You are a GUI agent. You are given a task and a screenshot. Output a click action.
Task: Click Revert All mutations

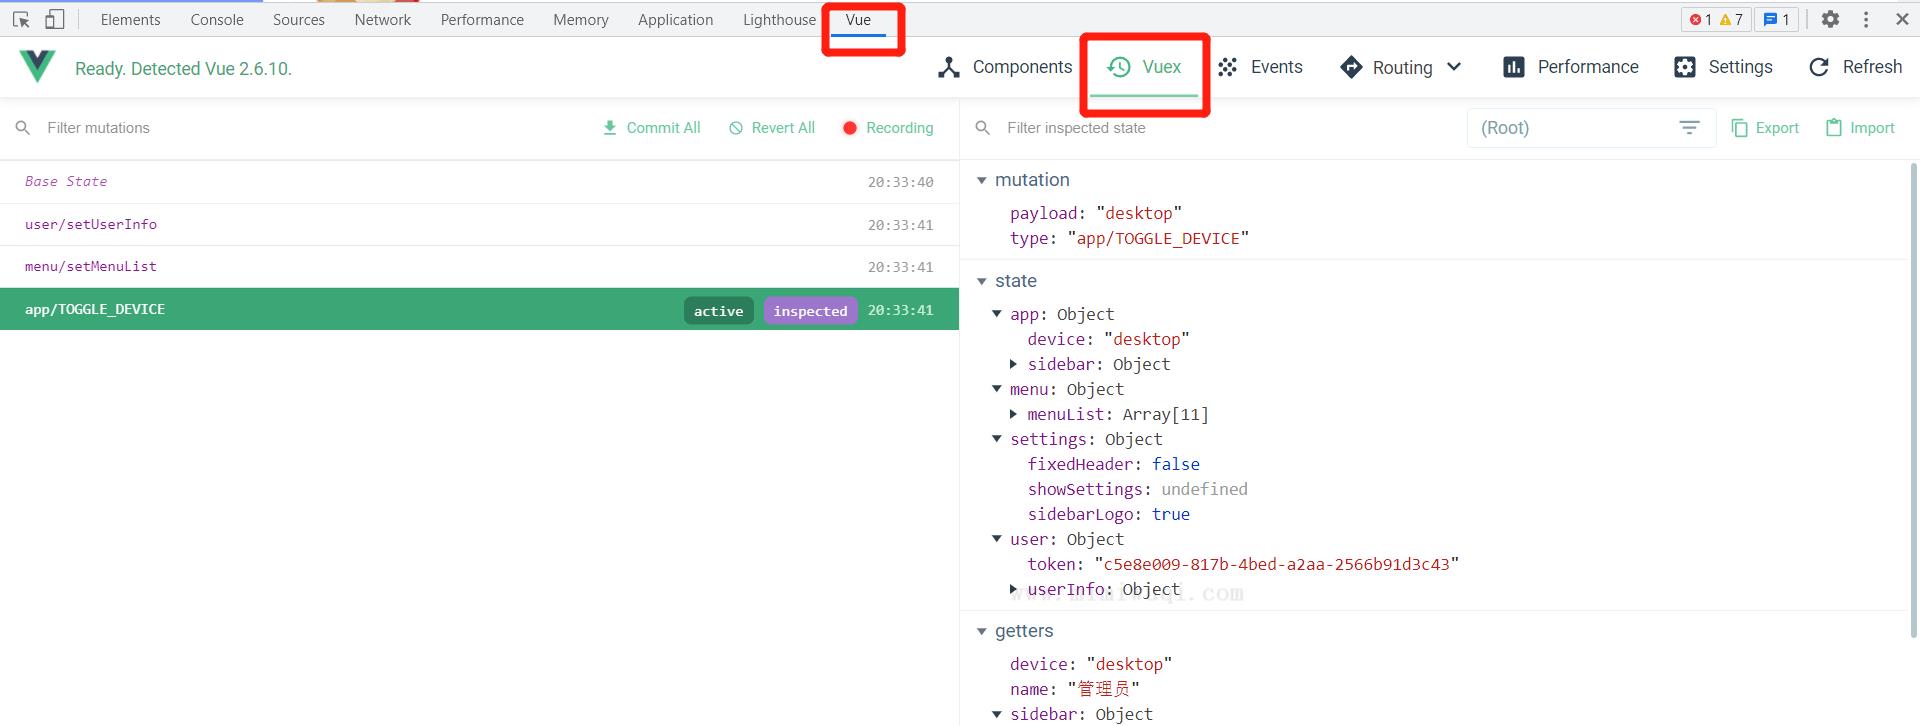(772, 128)
